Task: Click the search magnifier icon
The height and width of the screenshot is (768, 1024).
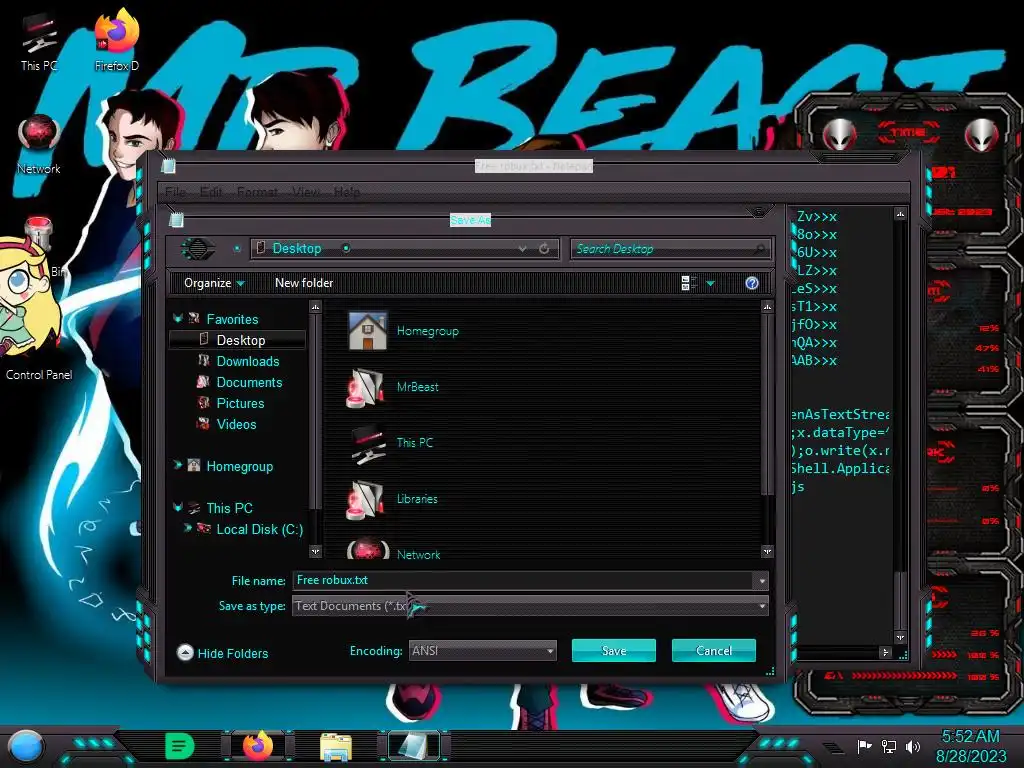Action: [760, 249]
